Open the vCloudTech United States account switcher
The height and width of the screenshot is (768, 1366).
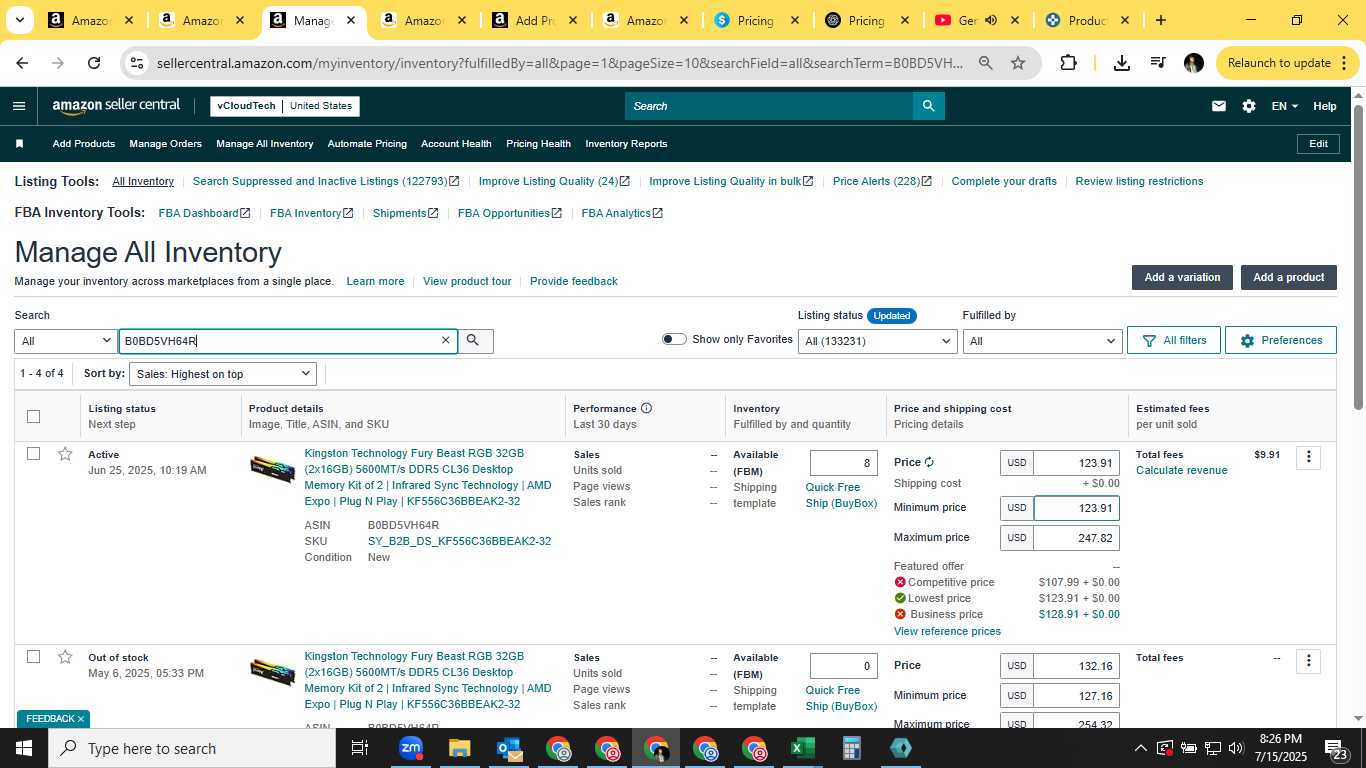click(x=285, y=106)
